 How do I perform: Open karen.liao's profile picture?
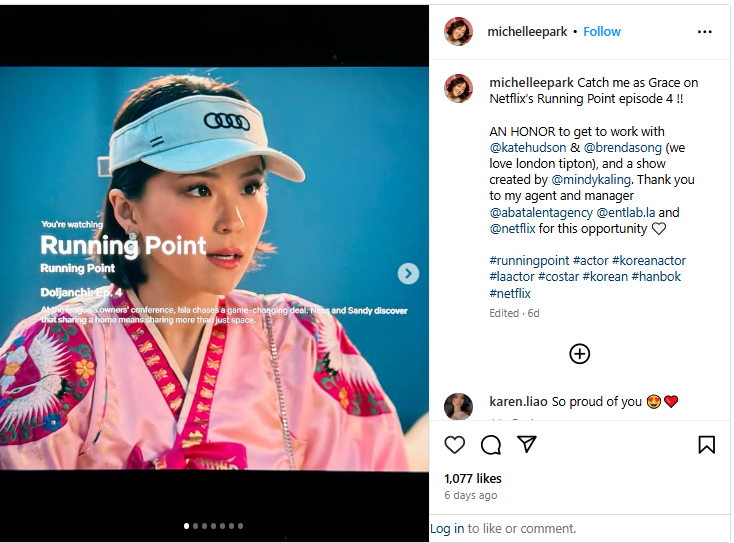458,406
